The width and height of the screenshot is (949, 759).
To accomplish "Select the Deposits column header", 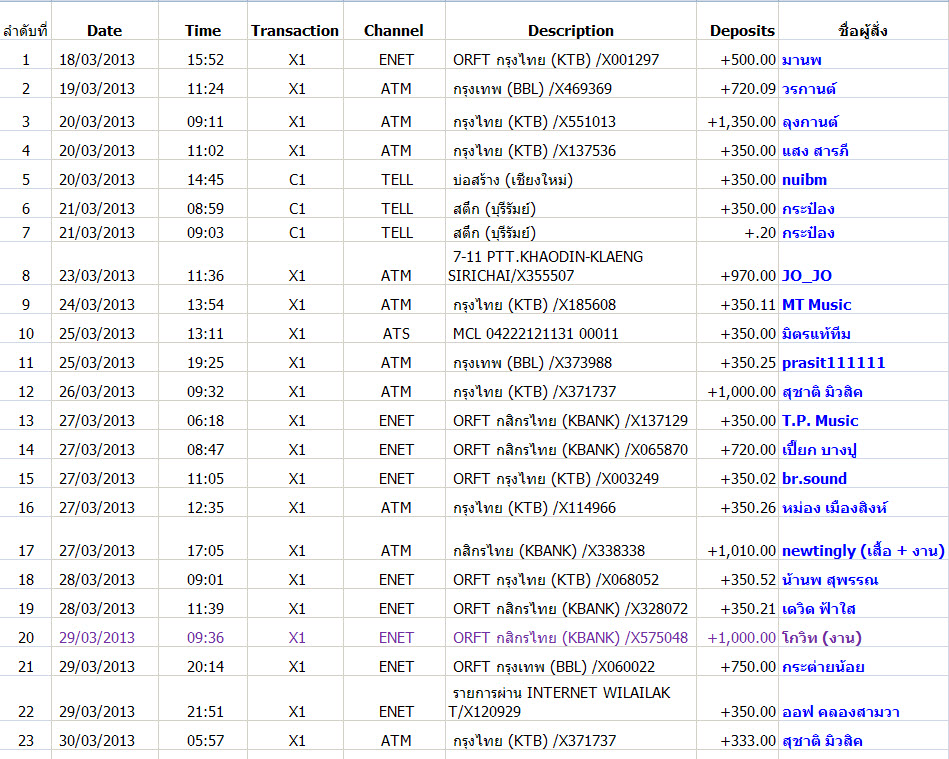I will coord(742,31).
